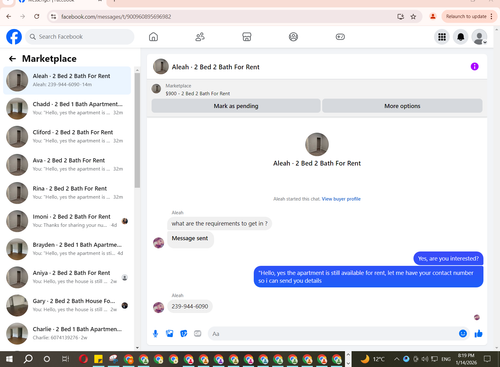The width and height of the screenshot is (500, 367).
Task: Click Relaunch to update button
Action: 466,16
